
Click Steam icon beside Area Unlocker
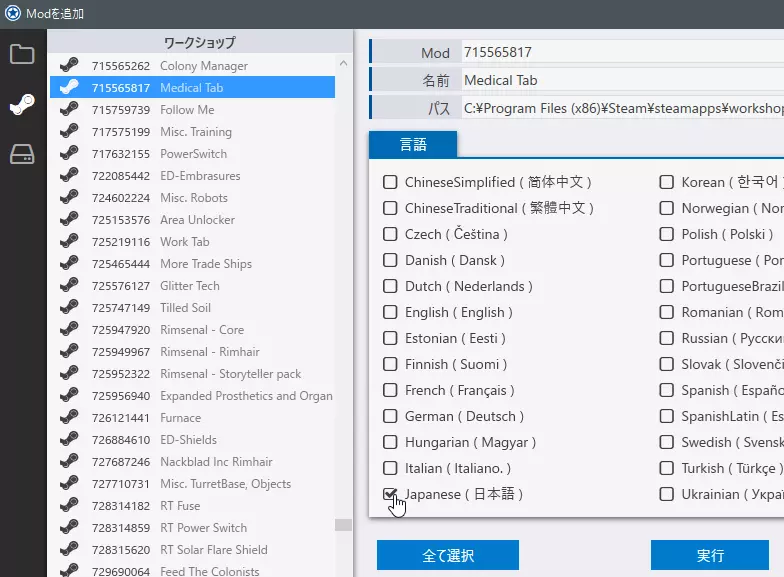pos(69,220)
